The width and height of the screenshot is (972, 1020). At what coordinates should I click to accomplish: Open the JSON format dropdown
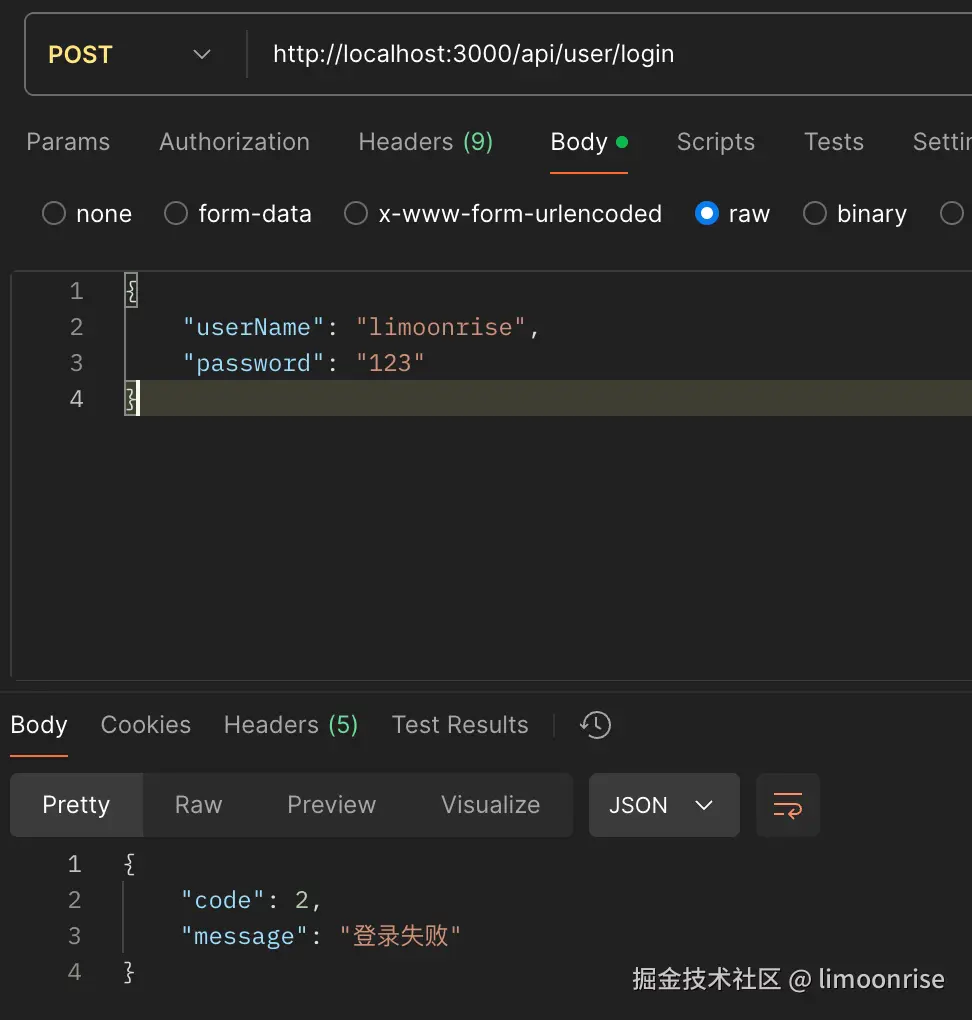pyautogui.click(x=663, y=805)
